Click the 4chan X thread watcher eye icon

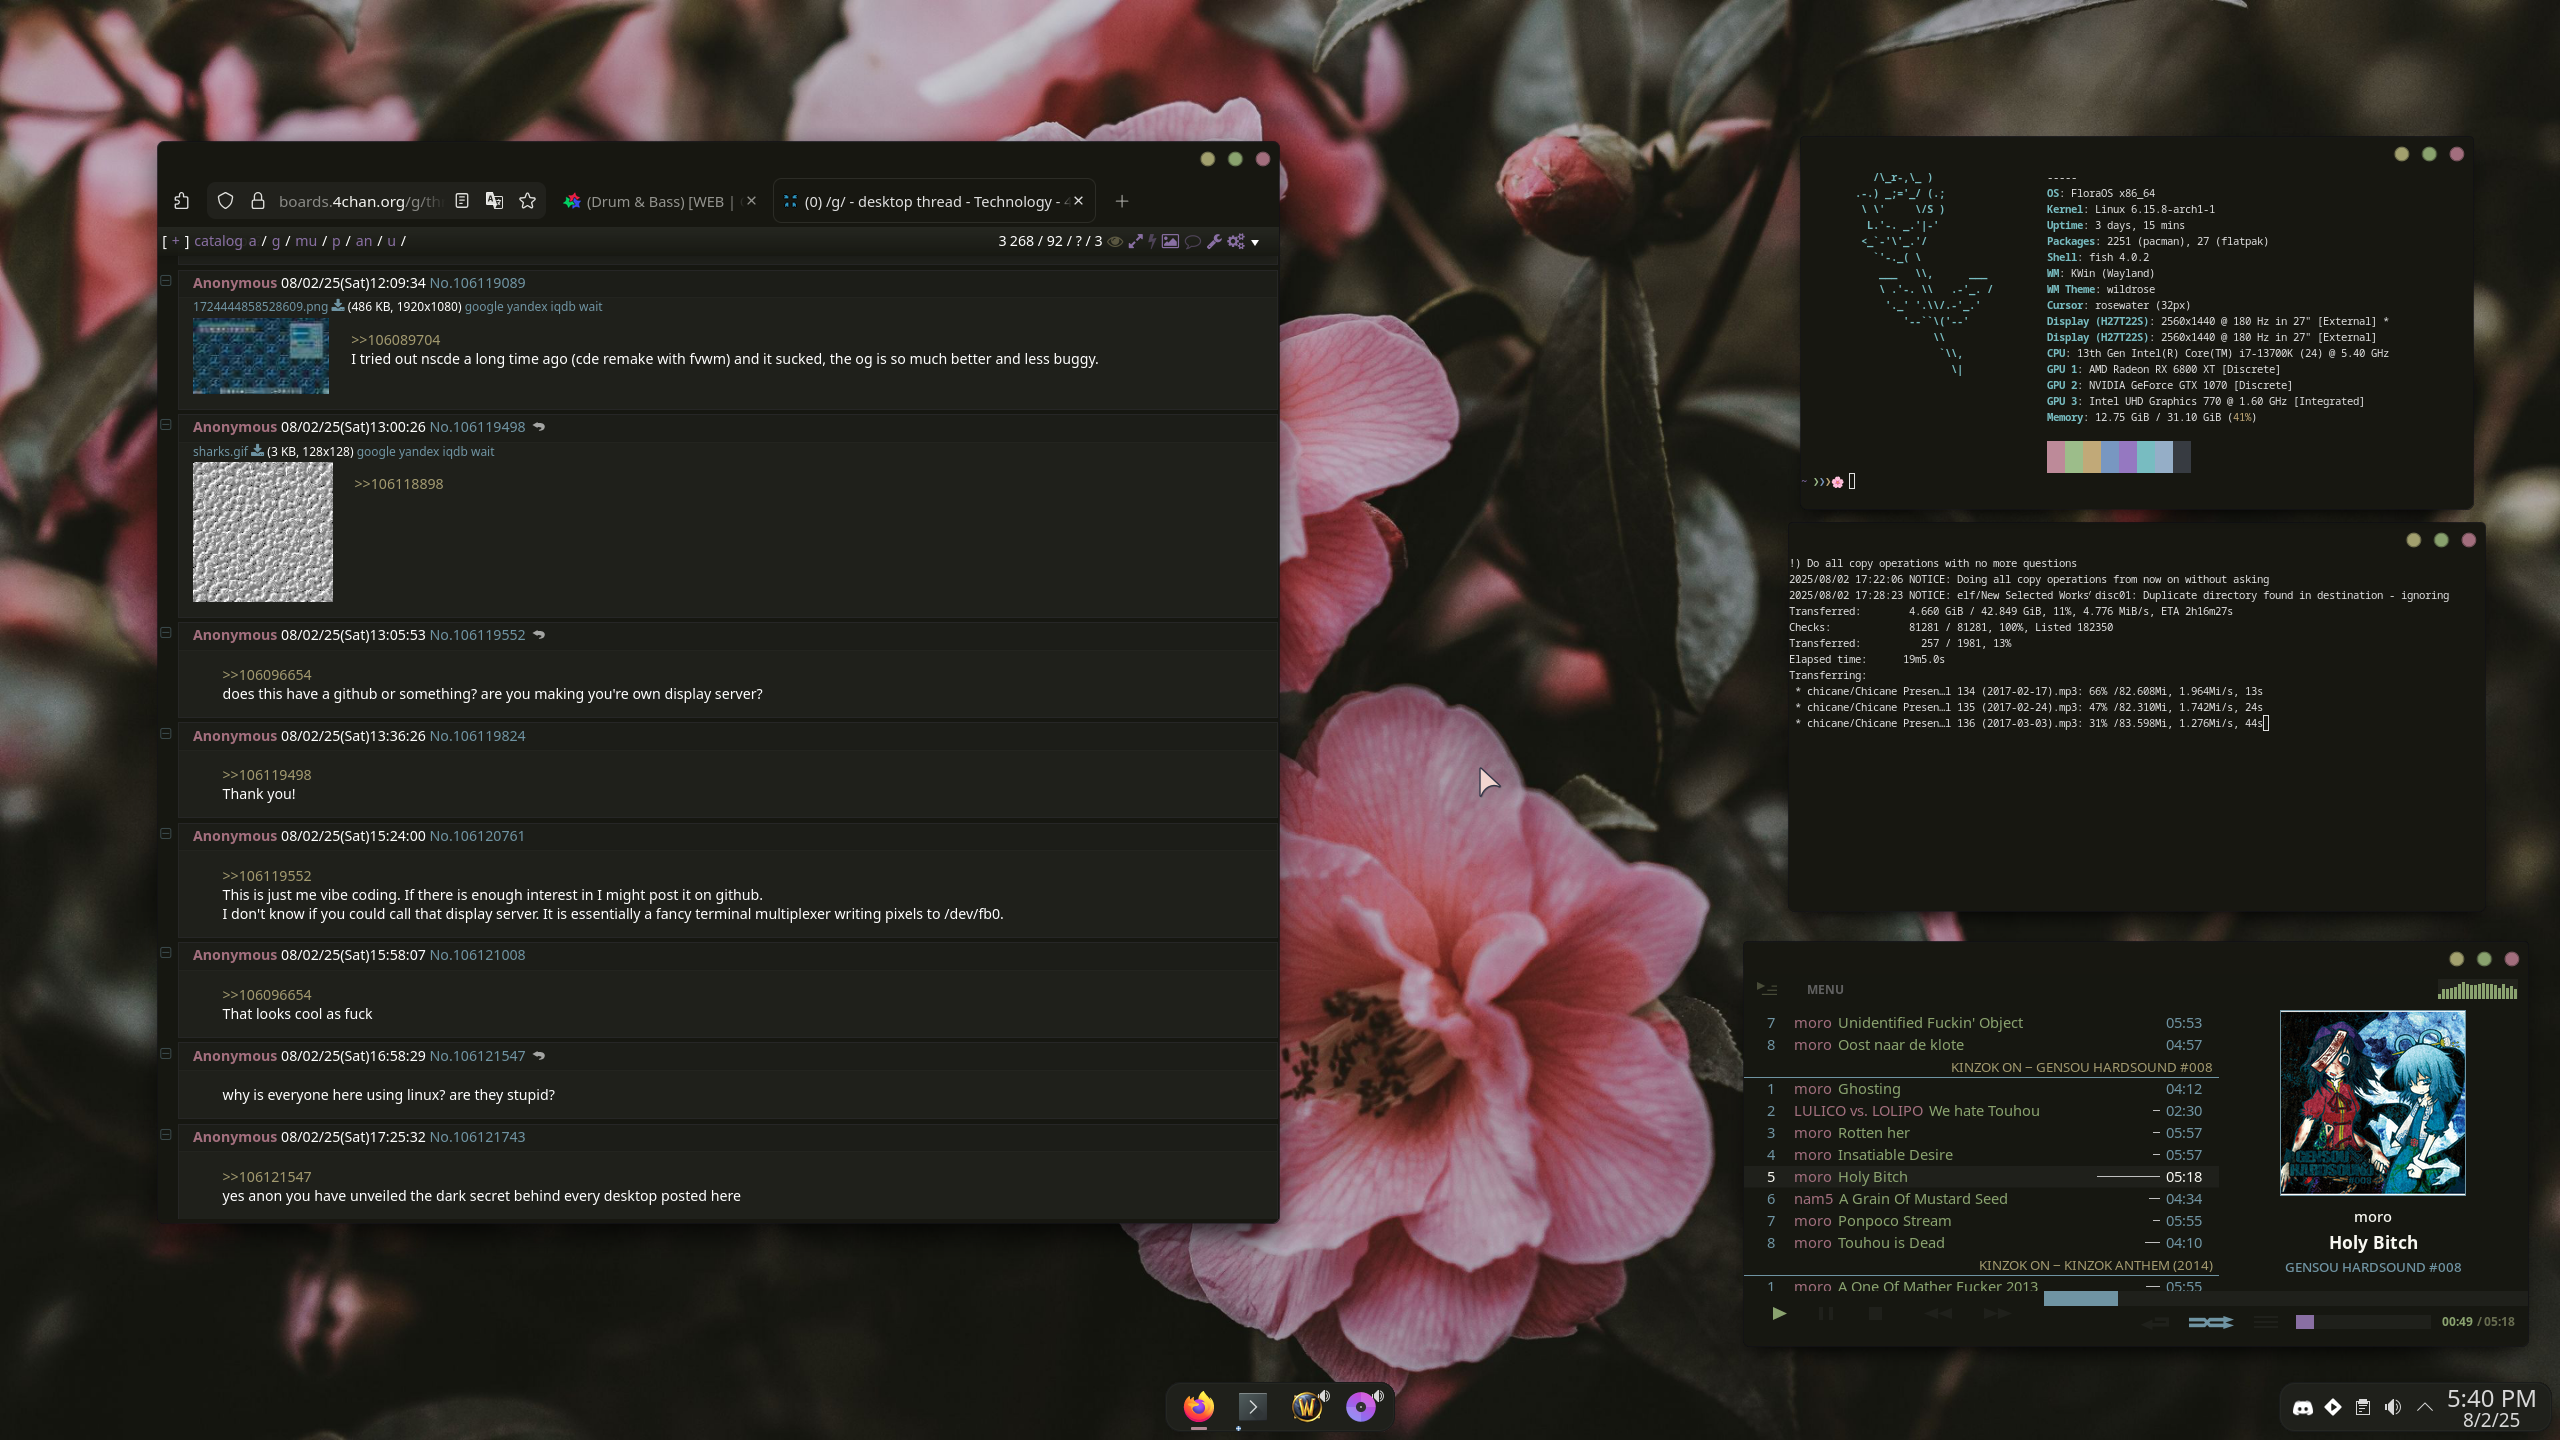point(1114,241)
